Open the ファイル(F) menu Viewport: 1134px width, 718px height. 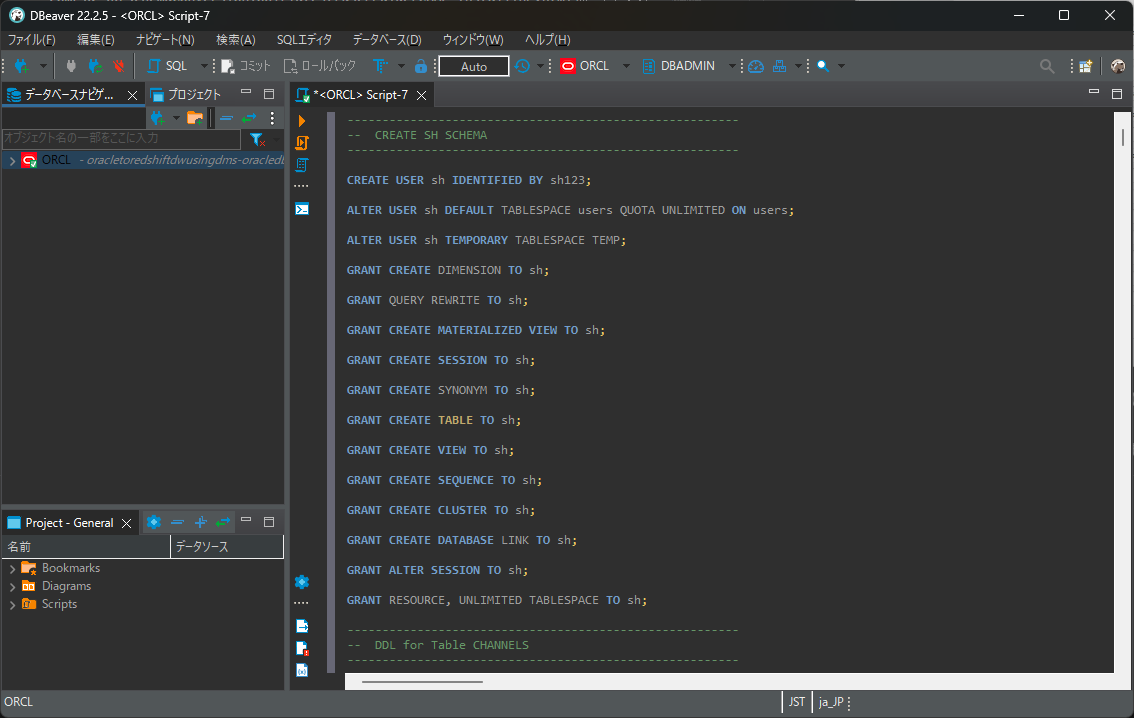31,40
